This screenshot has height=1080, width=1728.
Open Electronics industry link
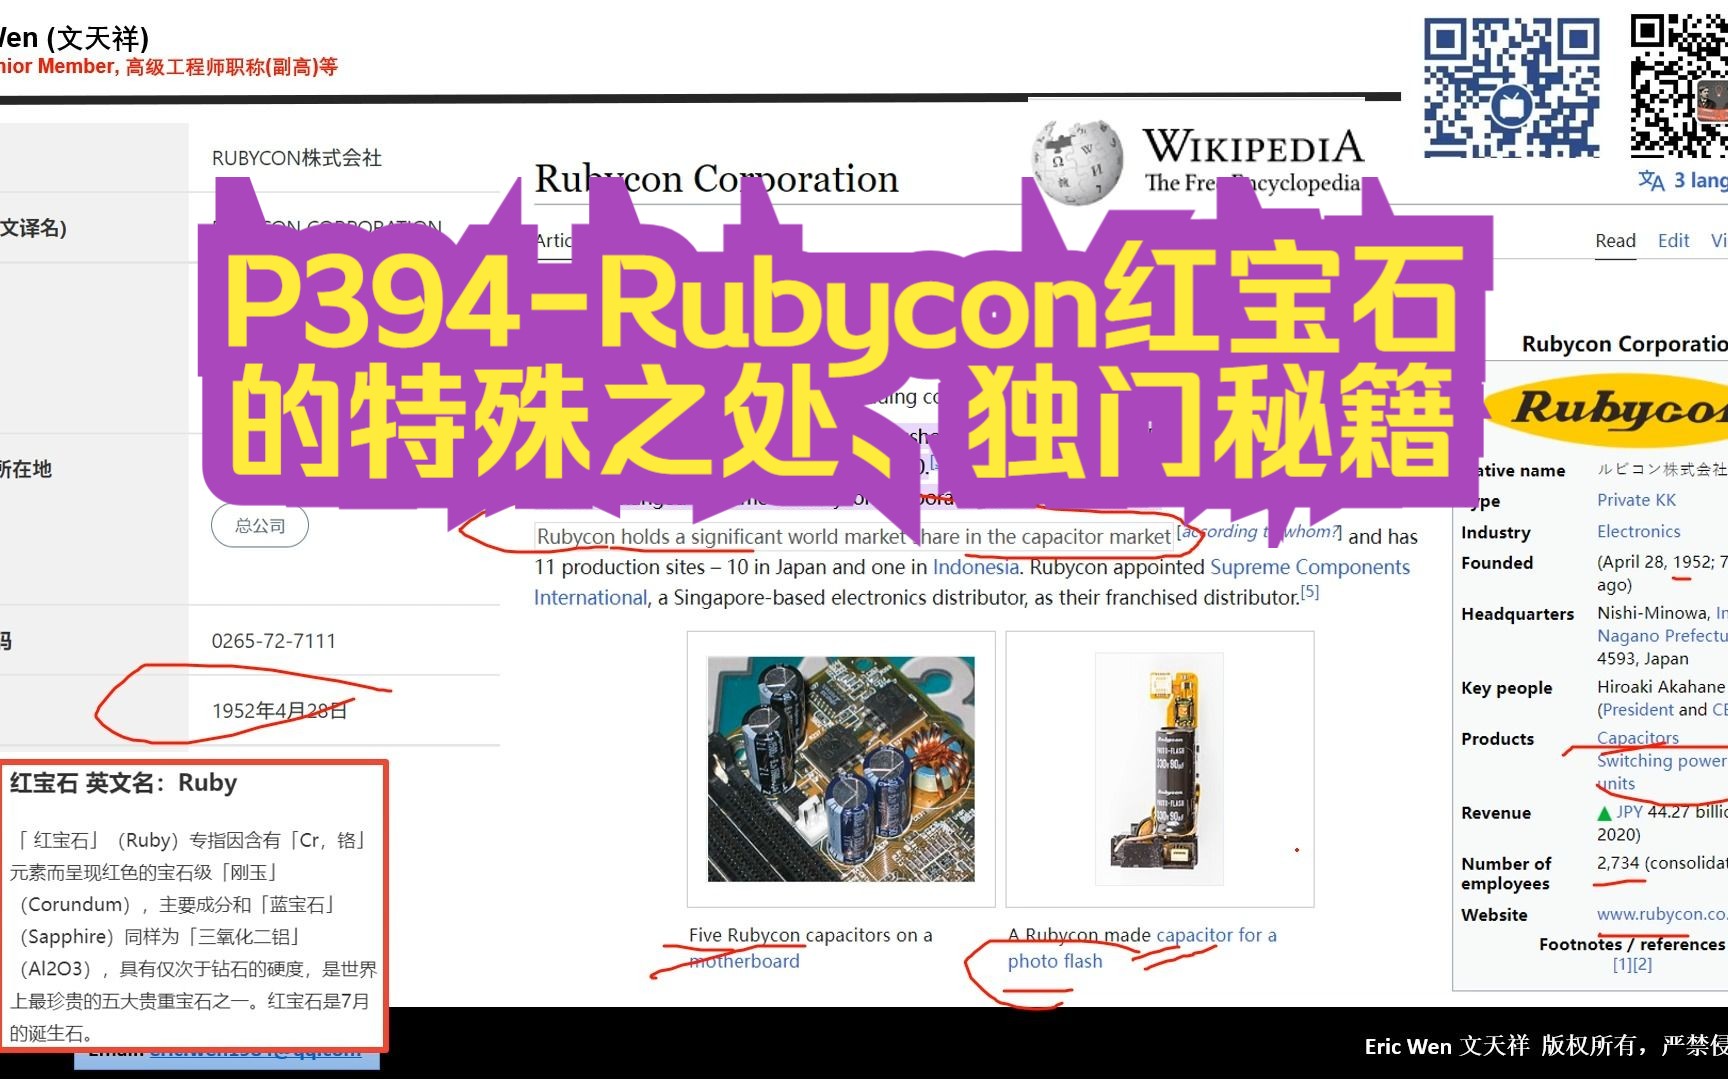coord(1638,531)
